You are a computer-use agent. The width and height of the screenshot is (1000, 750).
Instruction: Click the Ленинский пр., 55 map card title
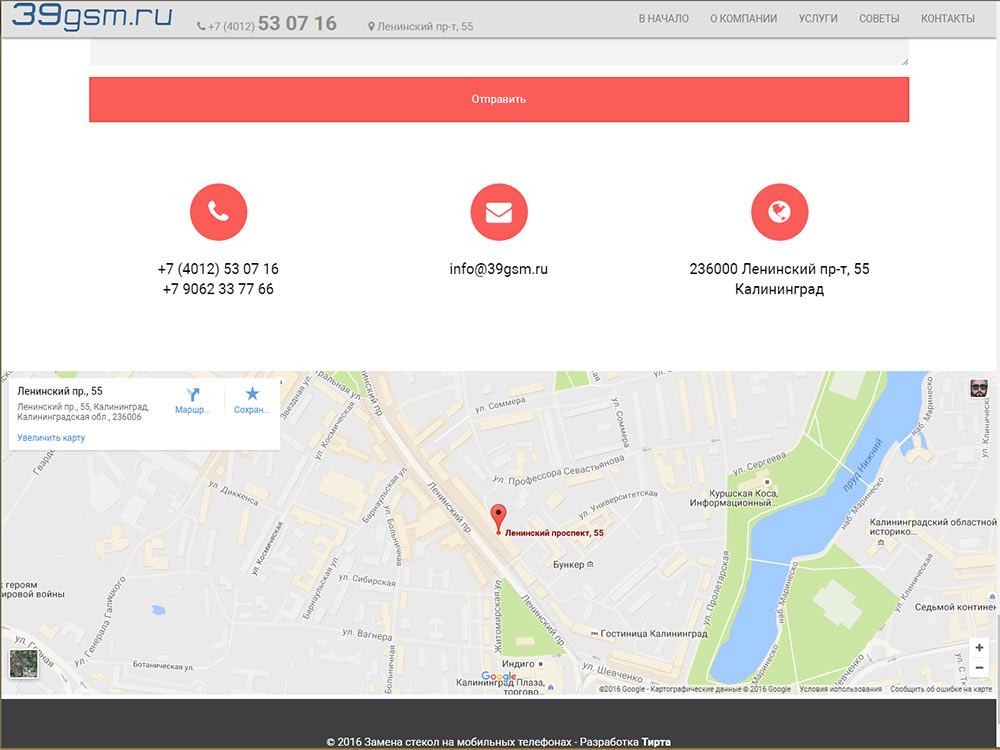[x=60, y=391]
